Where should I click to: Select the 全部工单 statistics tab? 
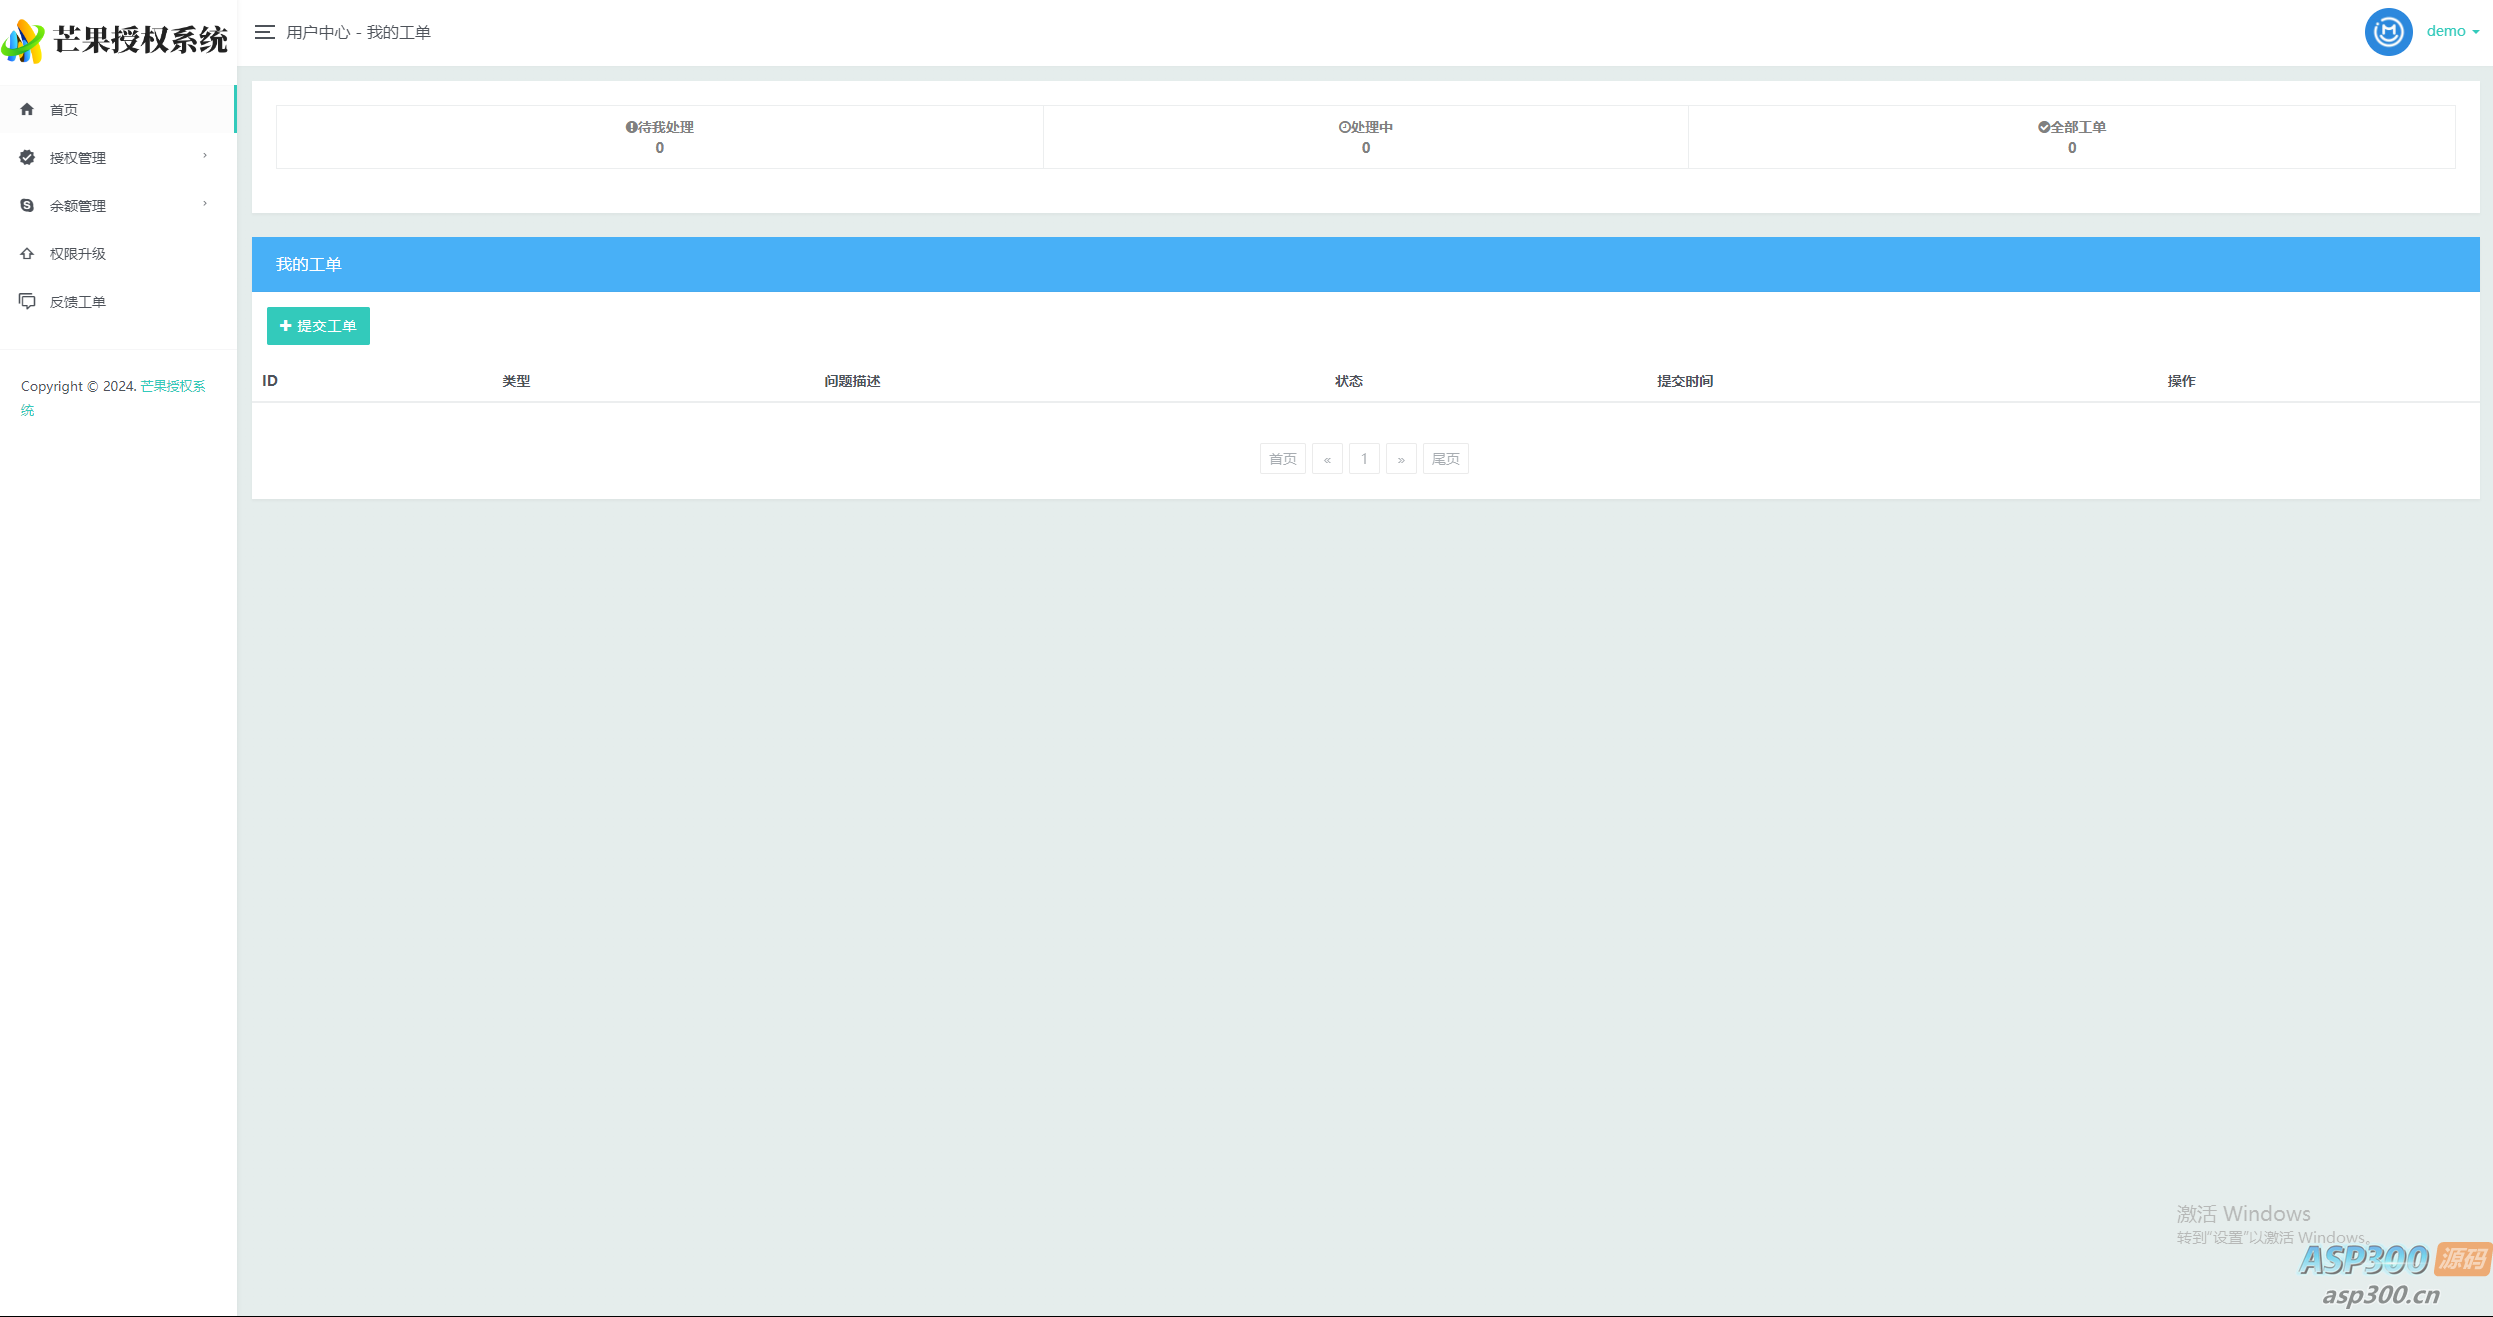2071,136
